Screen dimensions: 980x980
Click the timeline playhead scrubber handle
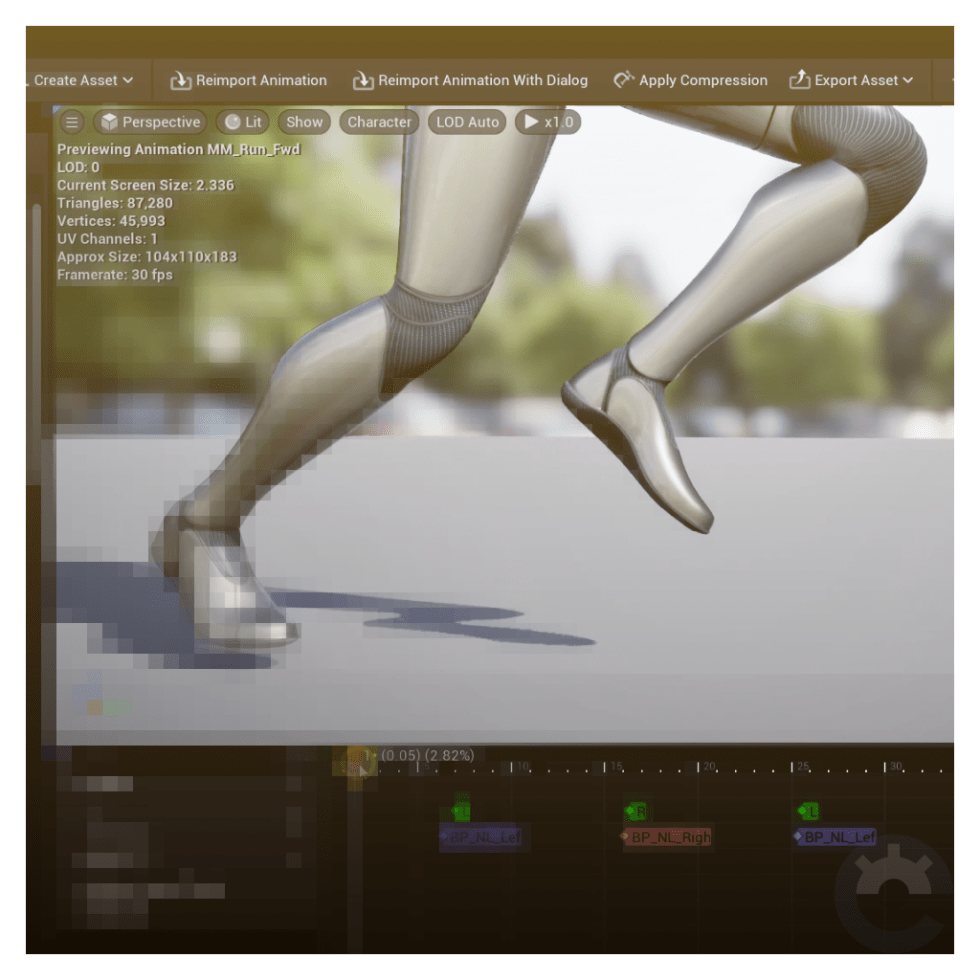pyautogui.click(x=356, y=764)
